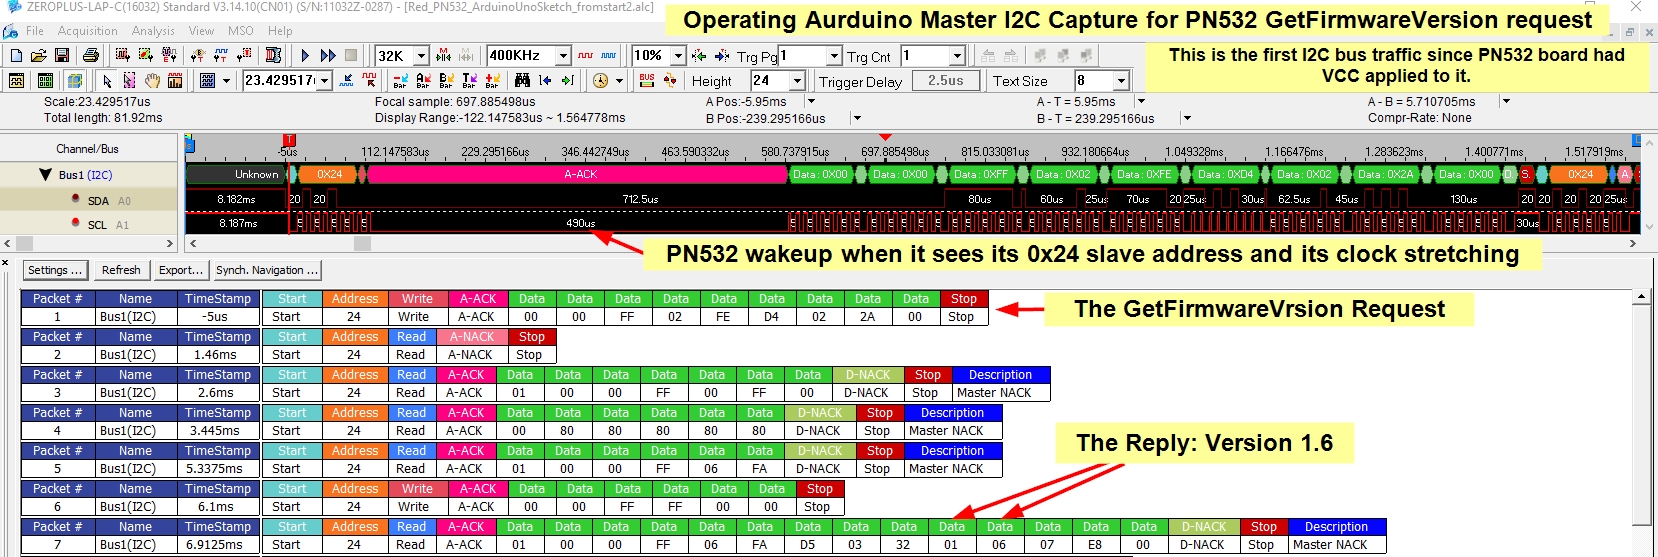Viewport: 1658px width, 557px height.
Task: Open the Height 24 dropdown
Action: [x=797, y=81]
